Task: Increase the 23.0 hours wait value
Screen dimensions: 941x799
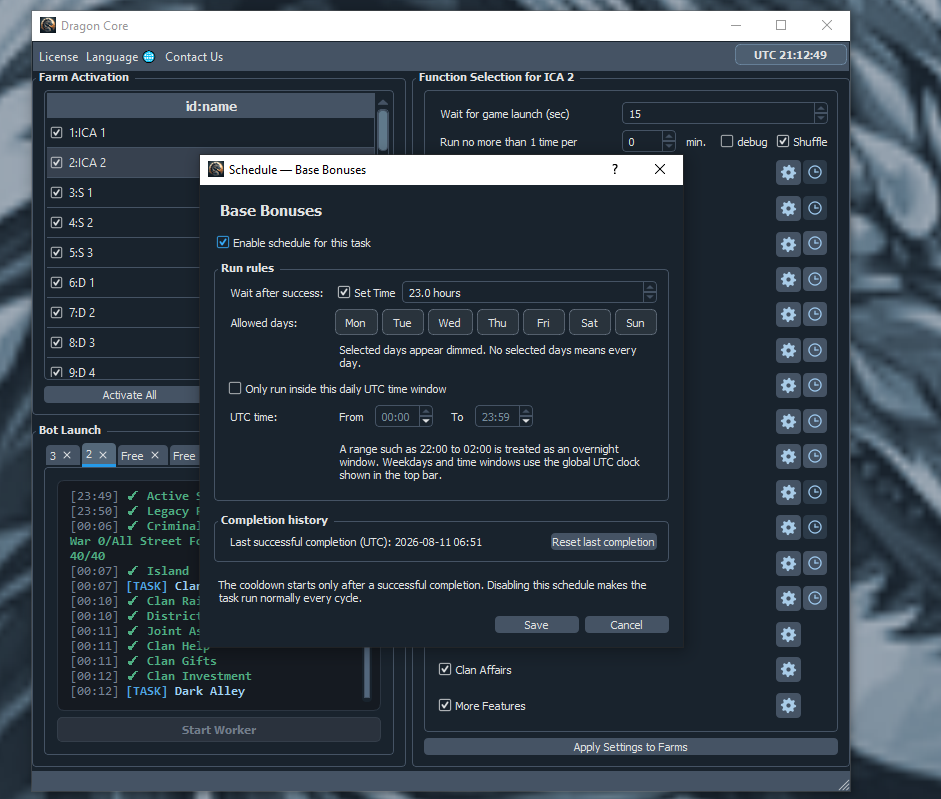Action: tap(649, 288)
